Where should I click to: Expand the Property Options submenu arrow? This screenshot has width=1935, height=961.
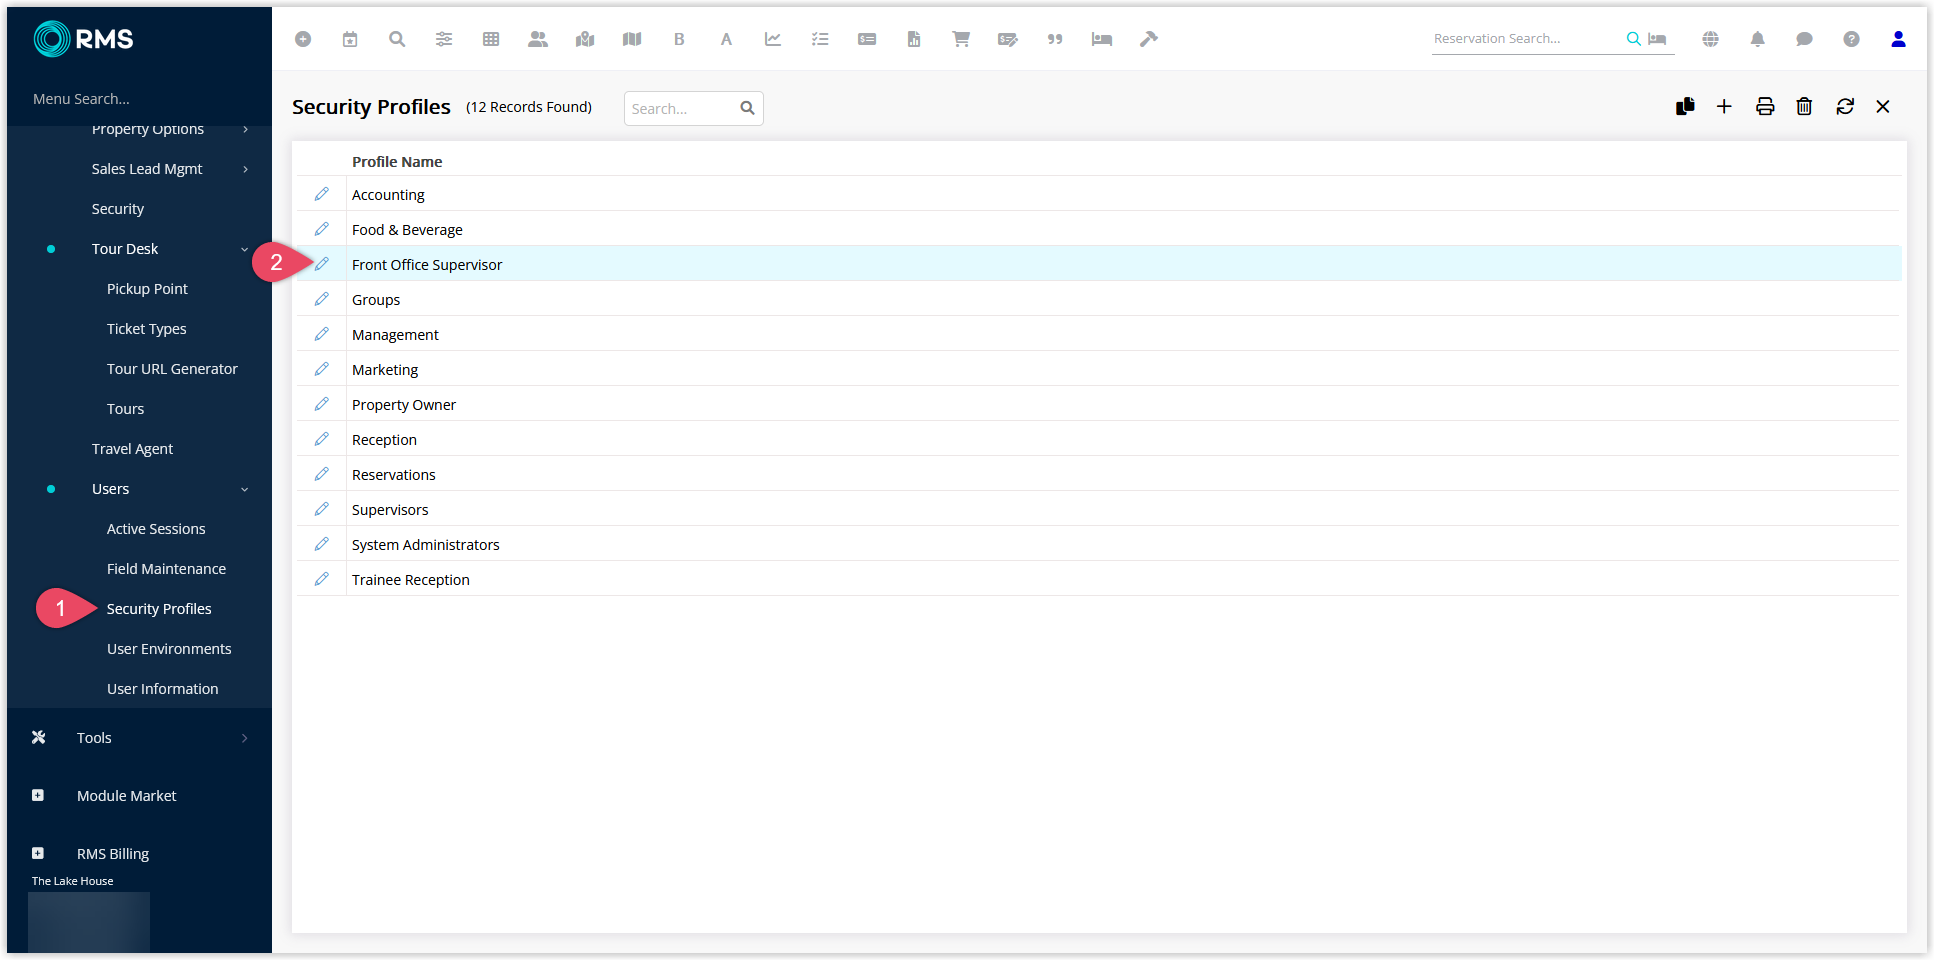click(x=245, y=129)
